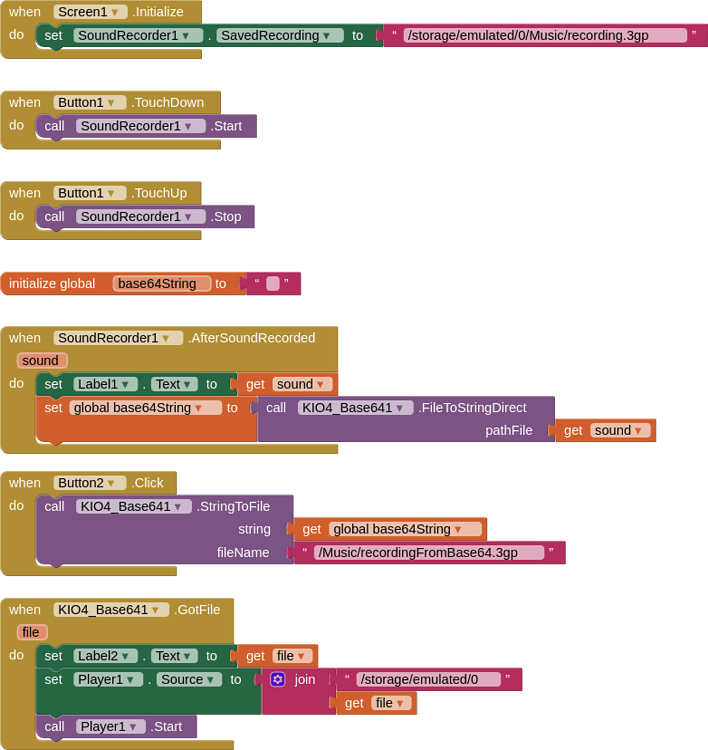The width and height of the screenshot is (708, 750).
Task: Select the file parameter in GotFile event
Action: (32, 632)
